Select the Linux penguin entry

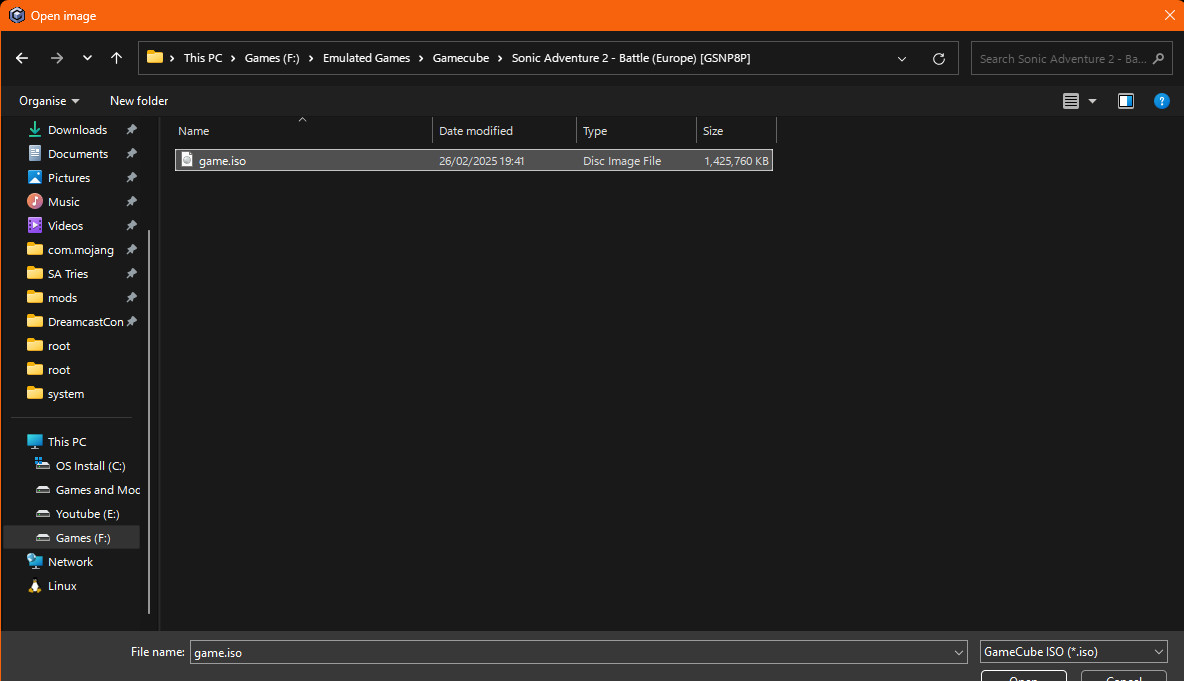tap(62, 586)
